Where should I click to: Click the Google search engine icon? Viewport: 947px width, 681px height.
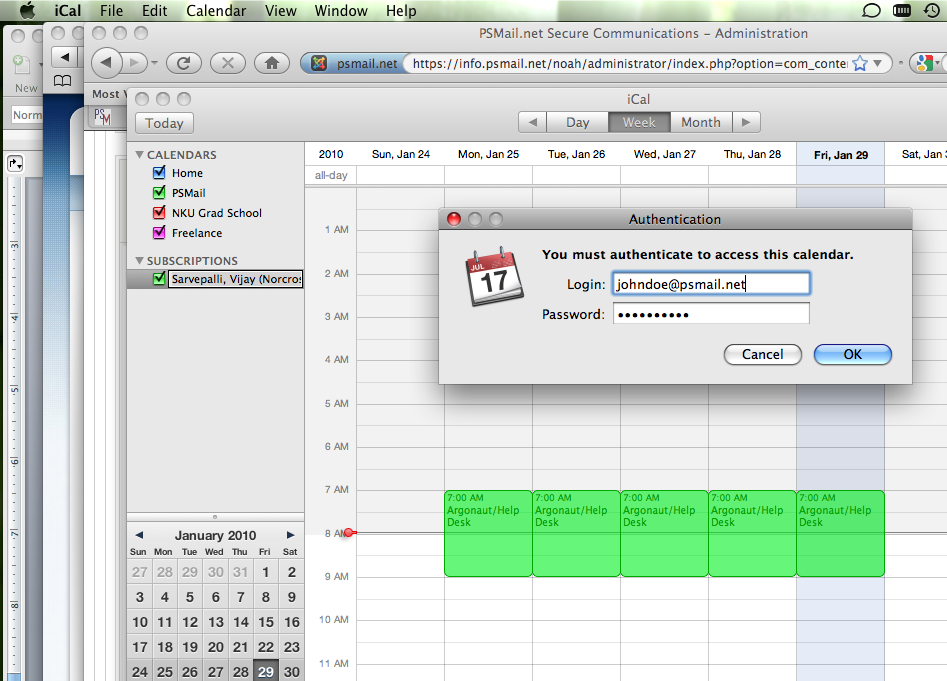924,63
